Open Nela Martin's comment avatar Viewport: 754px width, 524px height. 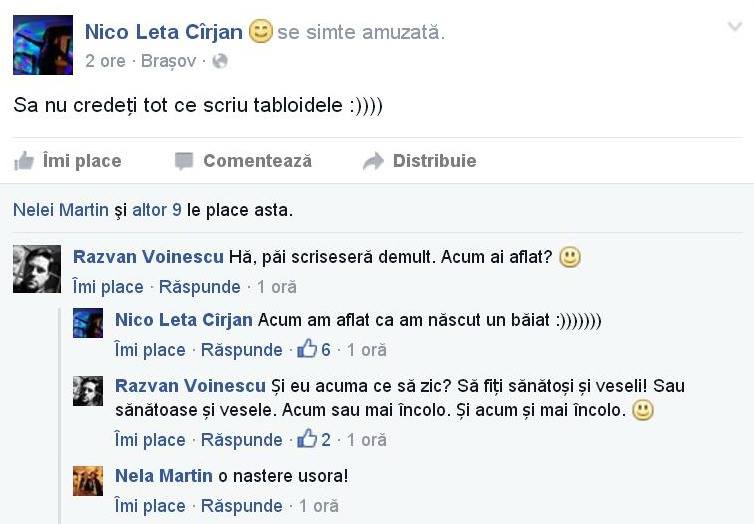coord(88,481)
